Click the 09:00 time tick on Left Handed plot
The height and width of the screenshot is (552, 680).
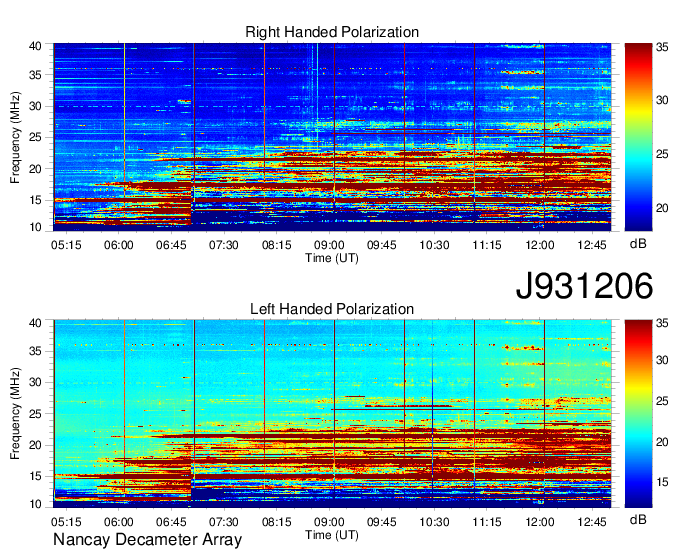click(329, 522)
